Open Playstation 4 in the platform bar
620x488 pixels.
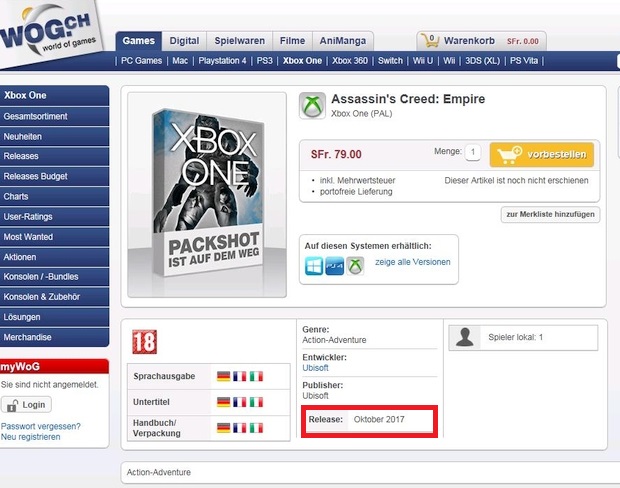222,61
